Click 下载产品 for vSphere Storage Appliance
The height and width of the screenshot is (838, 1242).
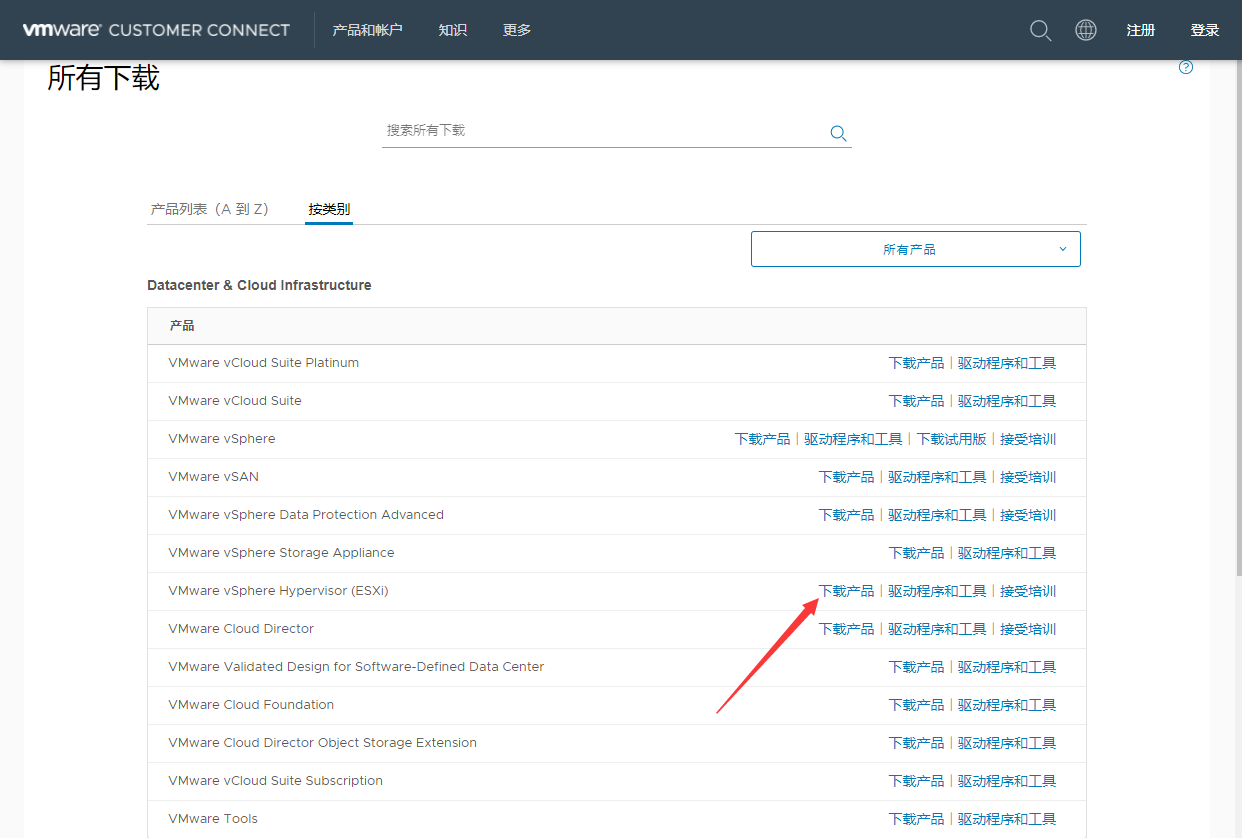pyautogui.click(x=916, y=553)
